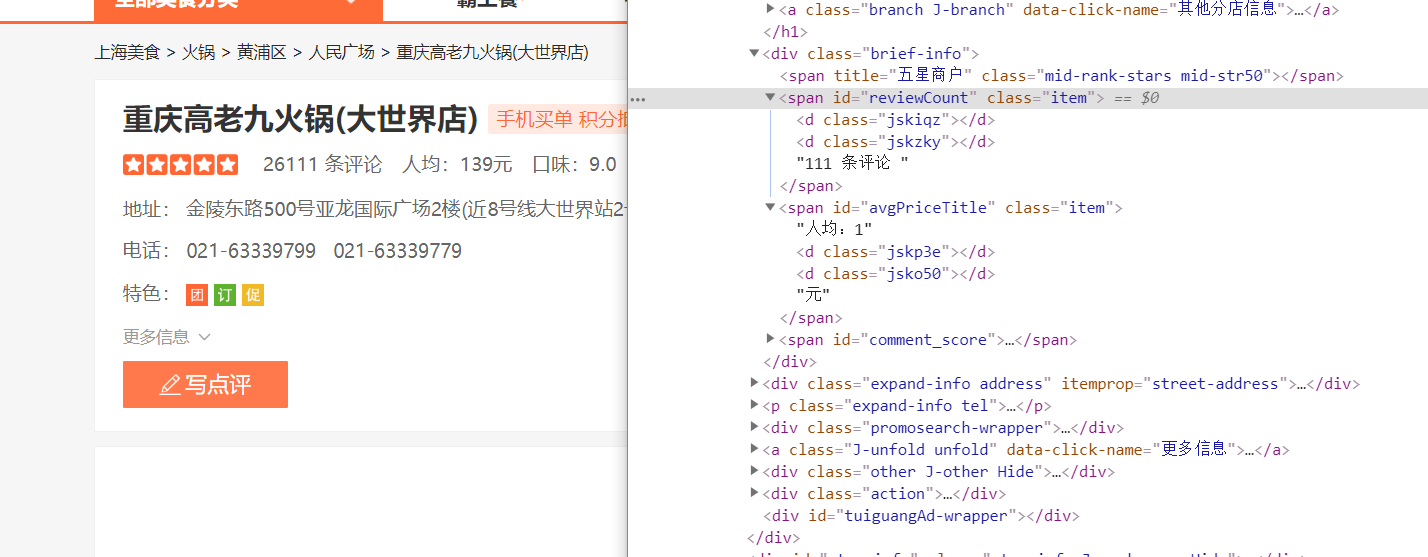The image size is (1428, 557).
Task: Open the 火锅 breadcrumb link
Action: tap(198, 52)
